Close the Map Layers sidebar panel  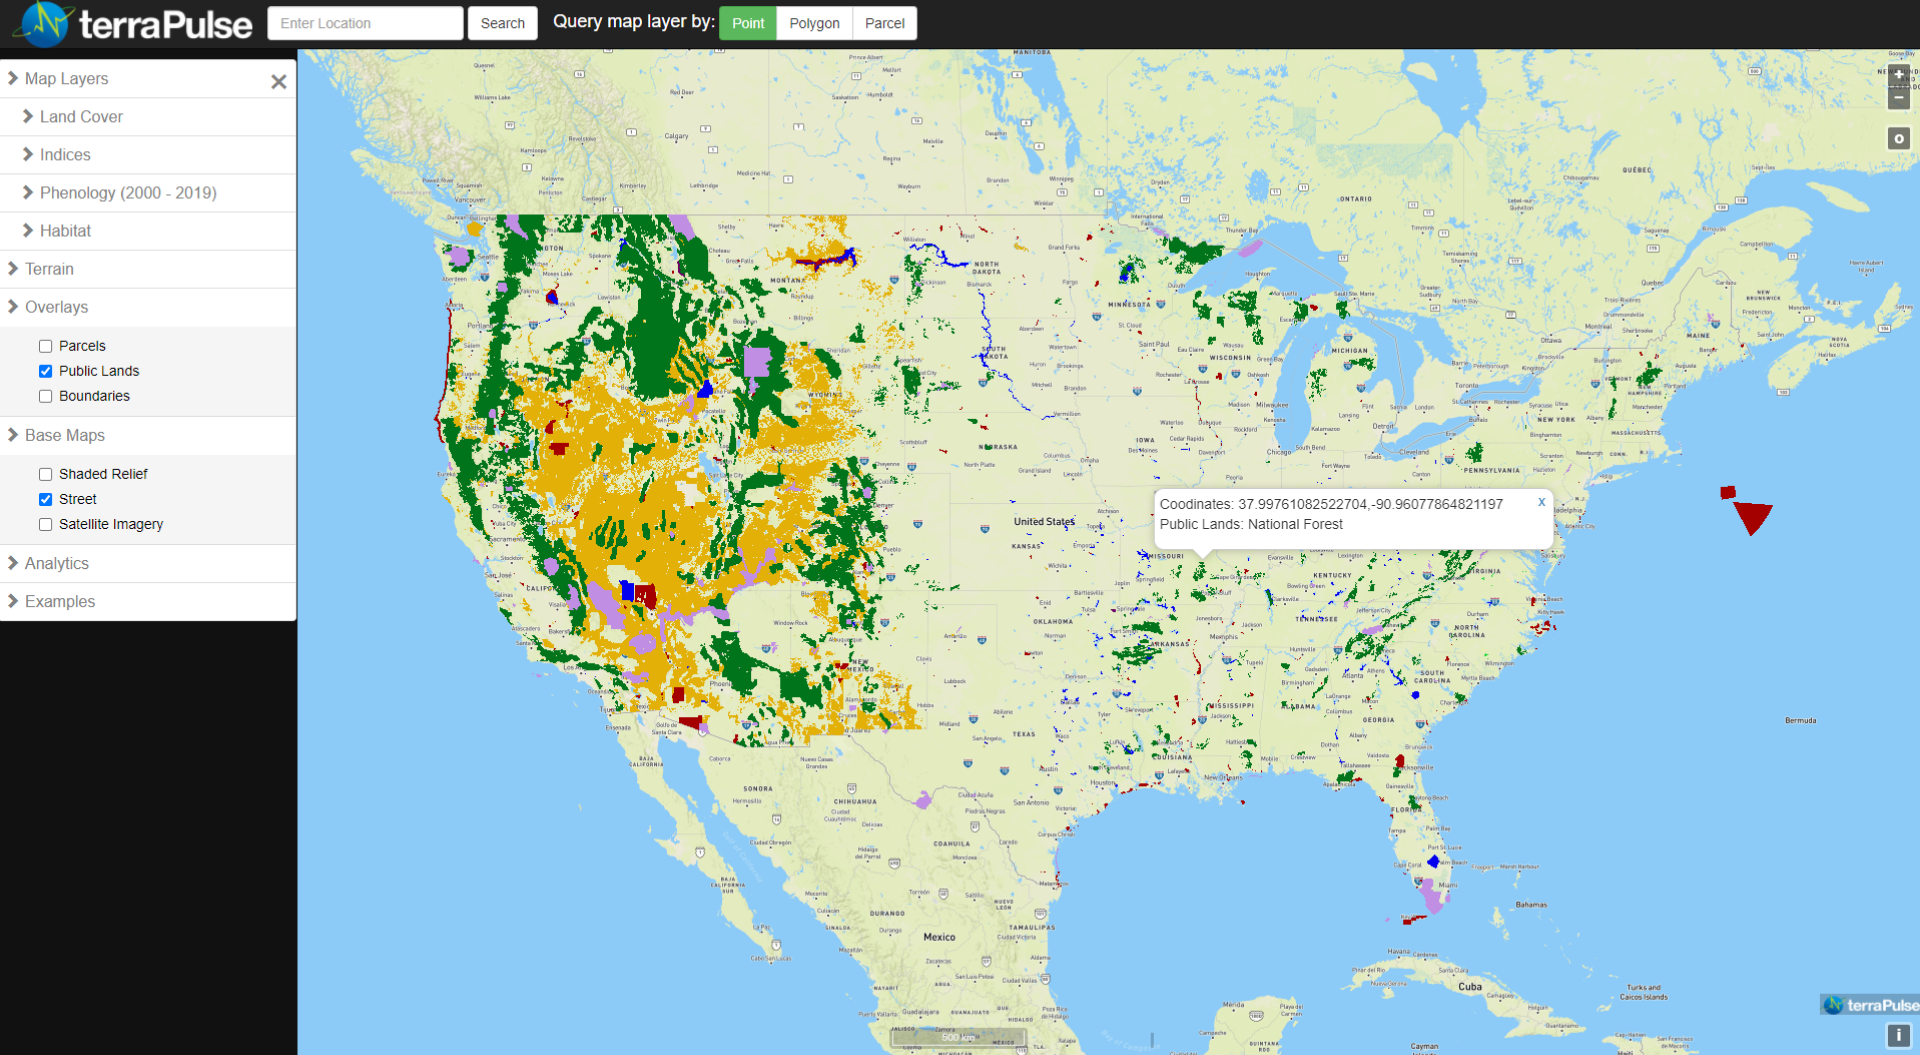[279, 82]
